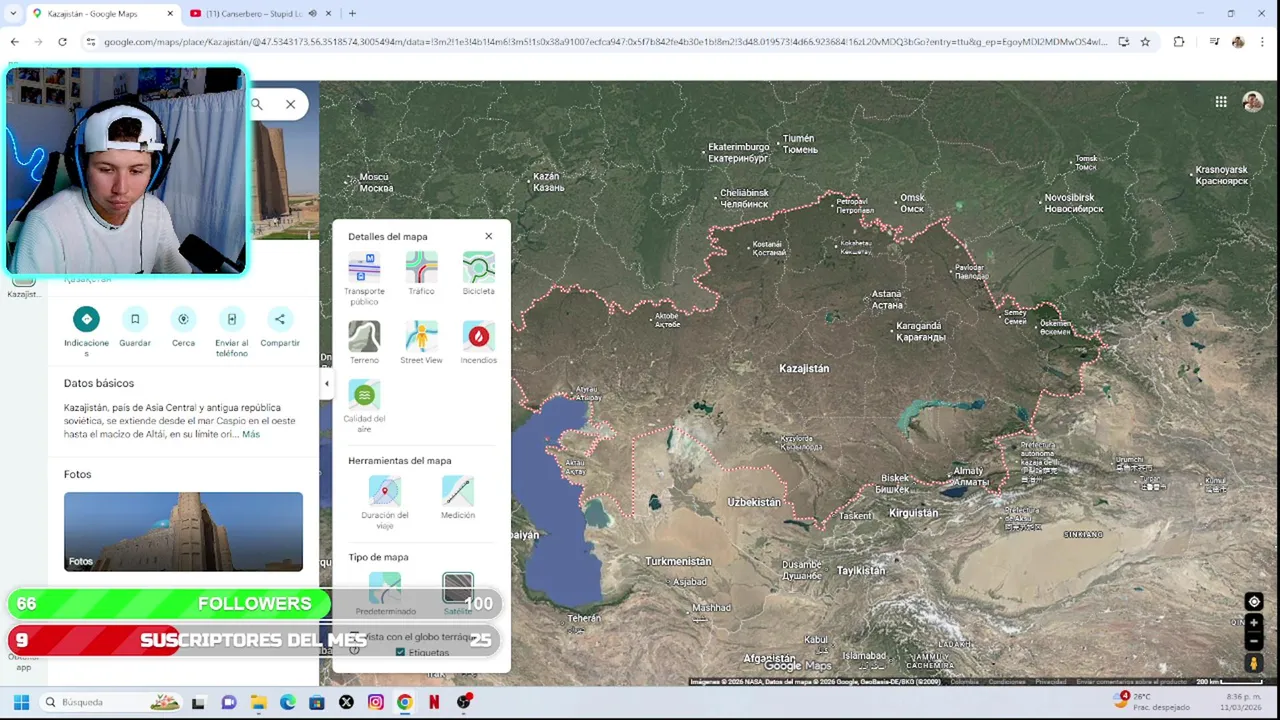This screenshot has height=720, width=1280.
Task: Select the Transporte público layer
Action: (364, 279)
